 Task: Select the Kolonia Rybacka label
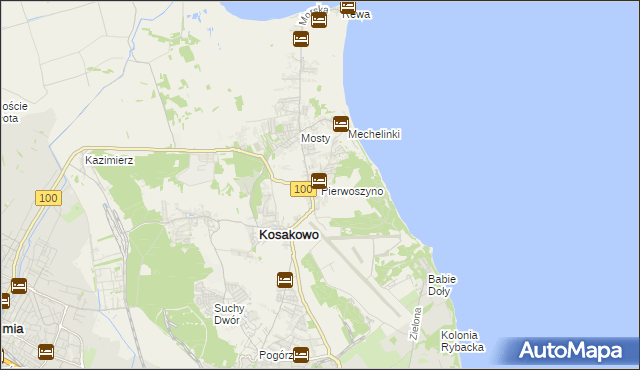(462, 341)
